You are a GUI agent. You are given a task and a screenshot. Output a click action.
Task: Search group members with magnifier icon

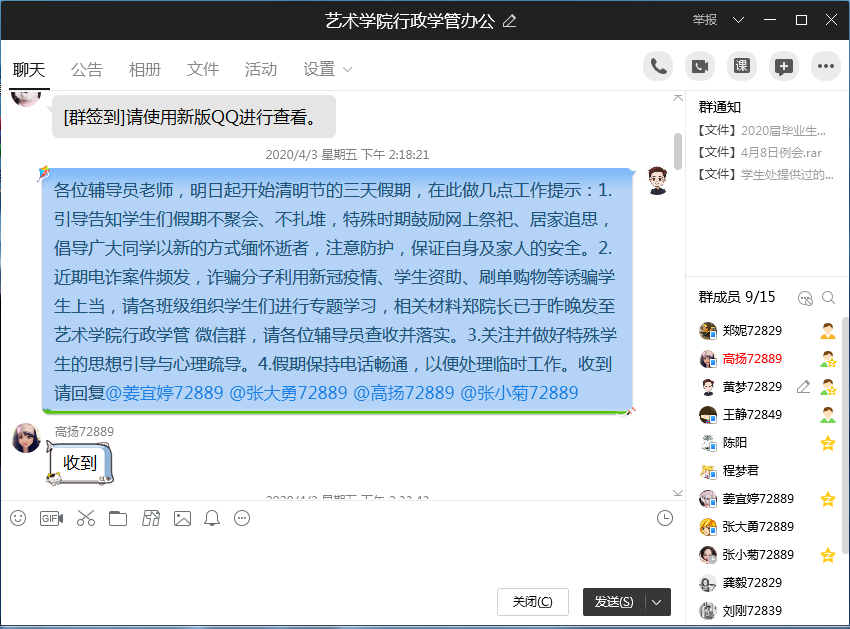pyautogui.click(x=828, y=297)
